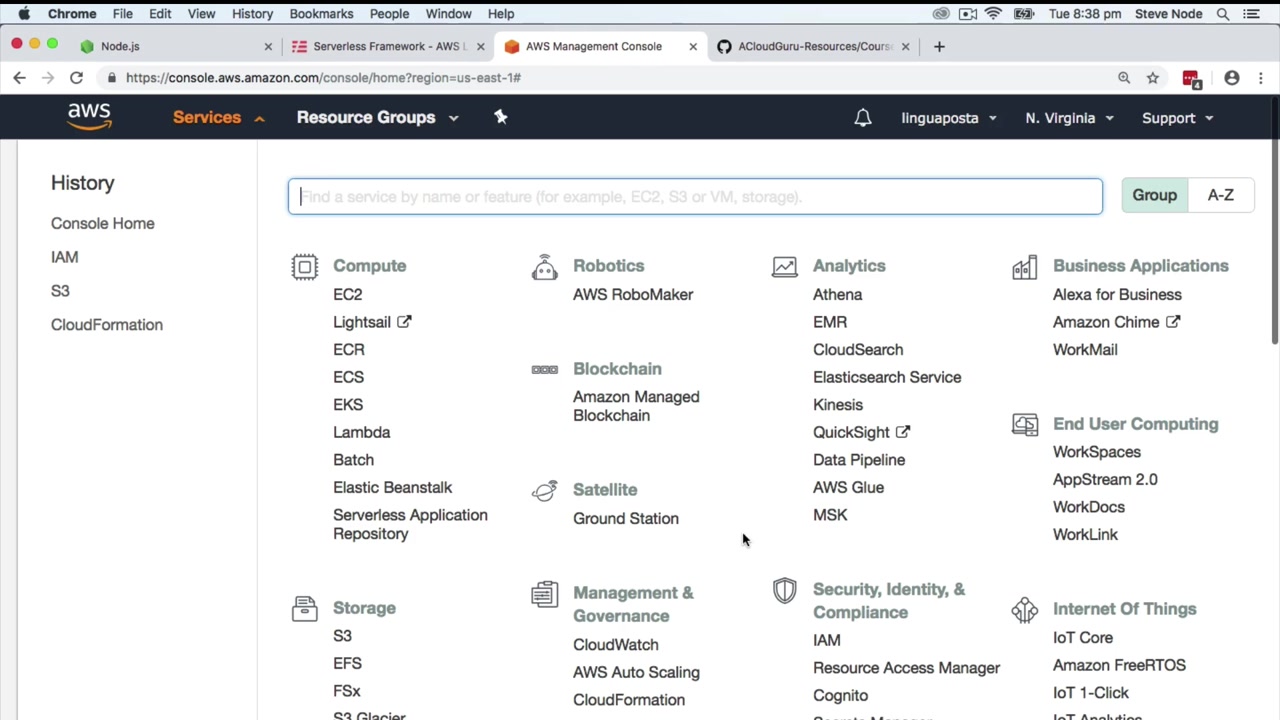Click the AWS logo home icon

[89, 117]
